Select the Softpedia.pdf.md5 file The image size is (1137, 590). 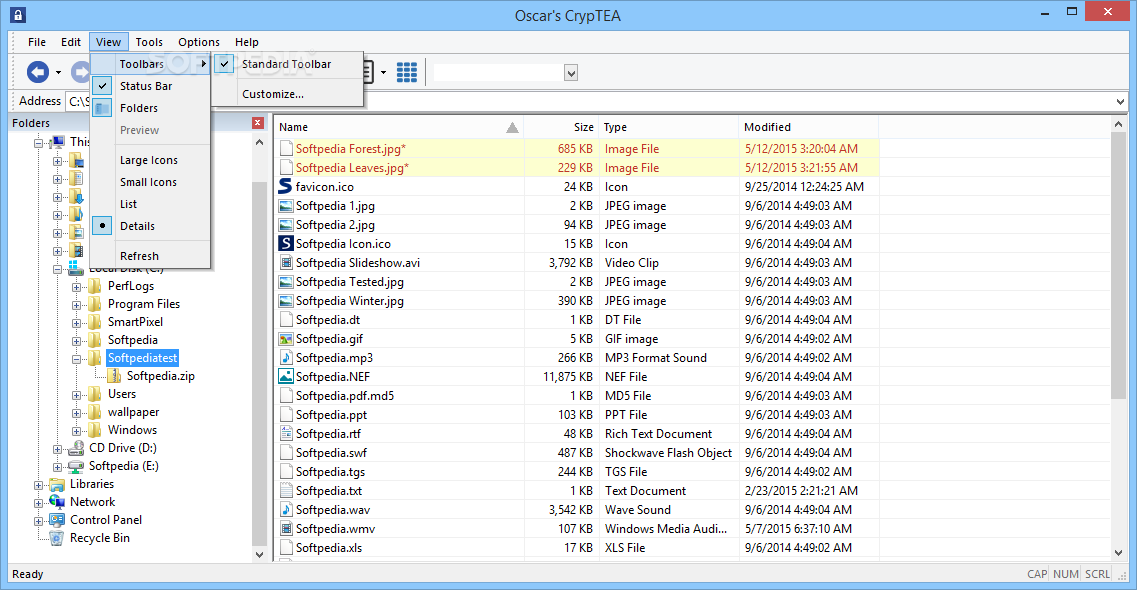click(x=344, y=396)
